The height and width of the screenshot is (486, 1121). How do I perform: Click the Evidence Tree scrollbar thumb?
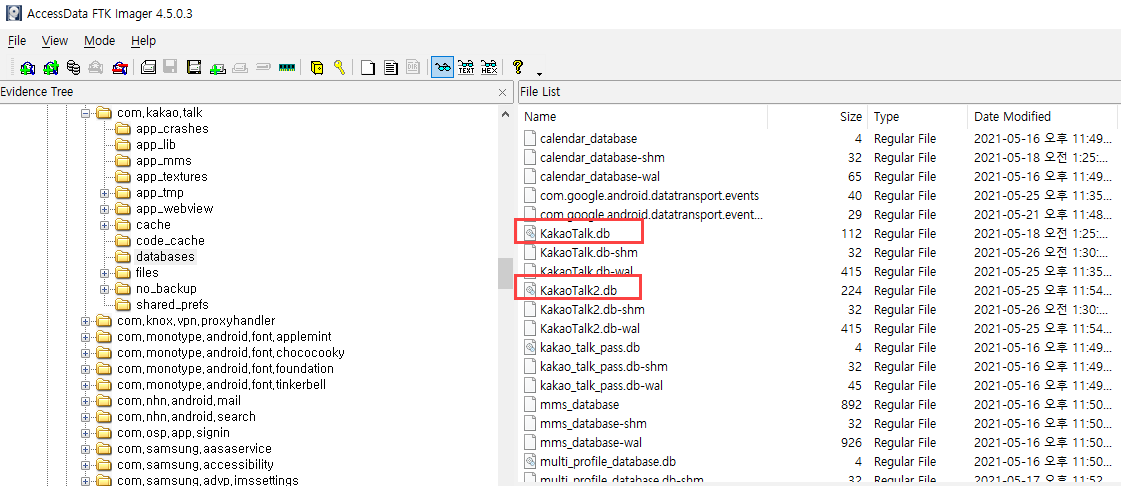click(506, 273)
